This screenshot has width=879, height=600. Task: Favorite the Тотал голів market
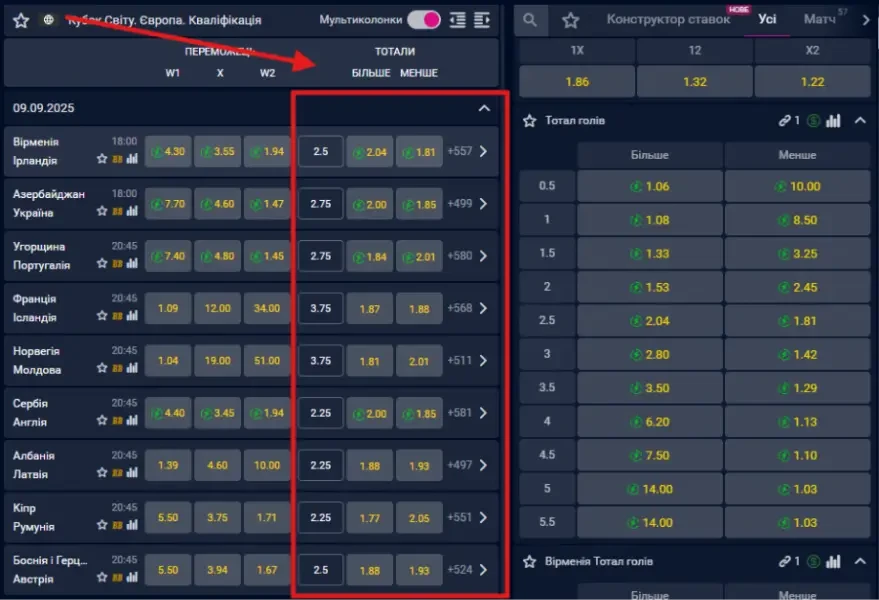(x=530, y=121)
